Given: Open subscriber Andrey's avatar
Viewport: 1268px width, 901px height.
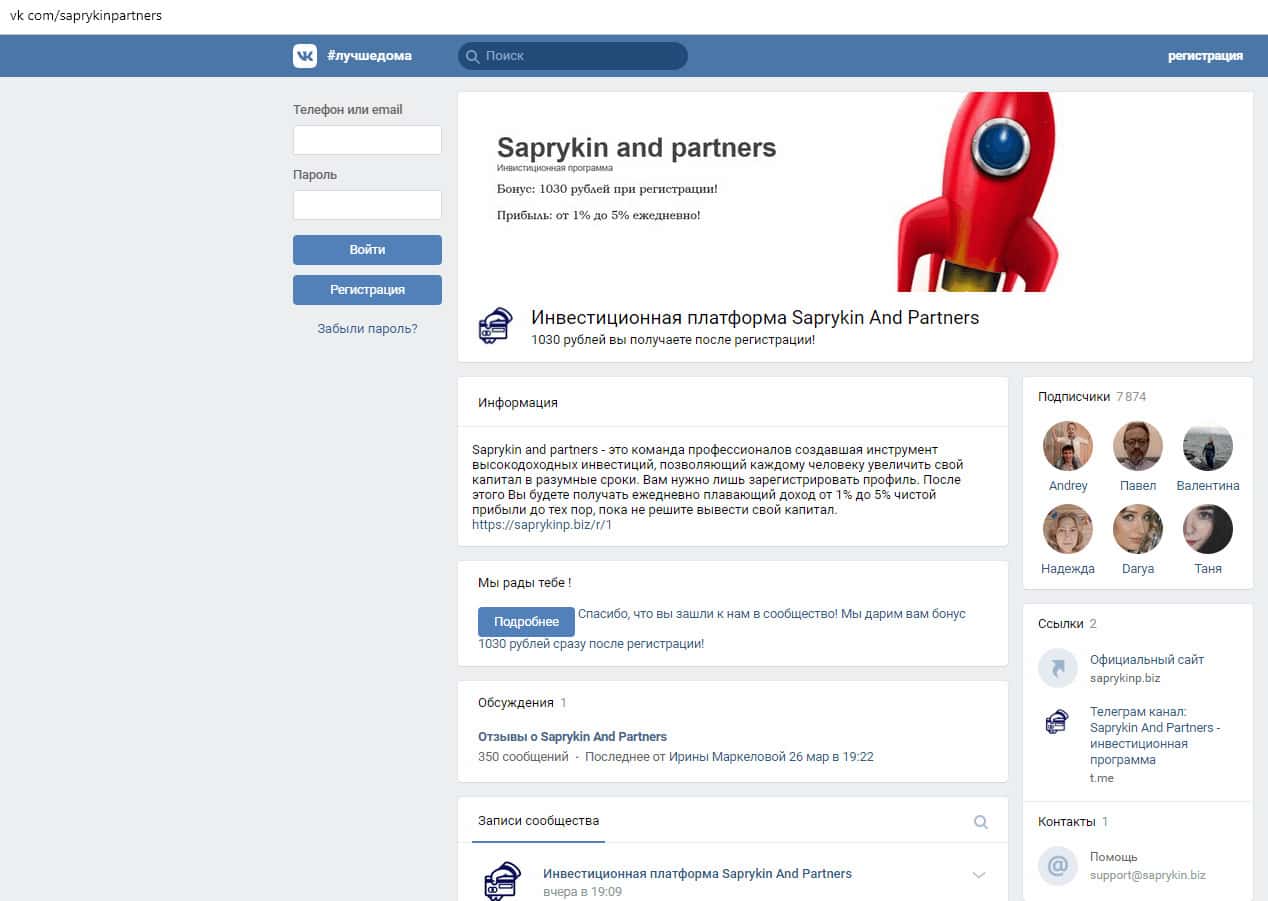Looking at the screenshot, I should (x=1068, y=446).
